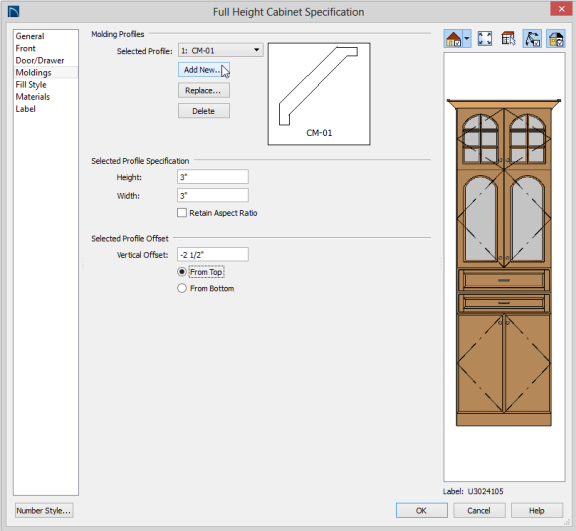
Task: Click the Chief Architect logo in title bar
Action: [13, 12]
